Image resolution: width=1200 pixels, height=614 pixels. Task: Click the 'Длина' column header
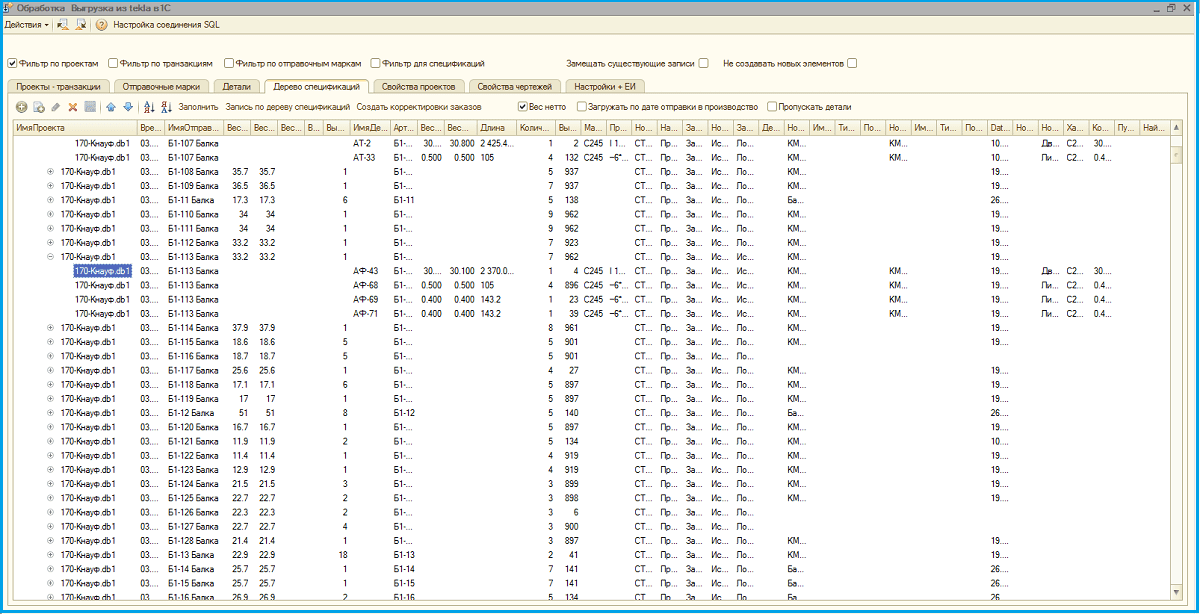493,128
